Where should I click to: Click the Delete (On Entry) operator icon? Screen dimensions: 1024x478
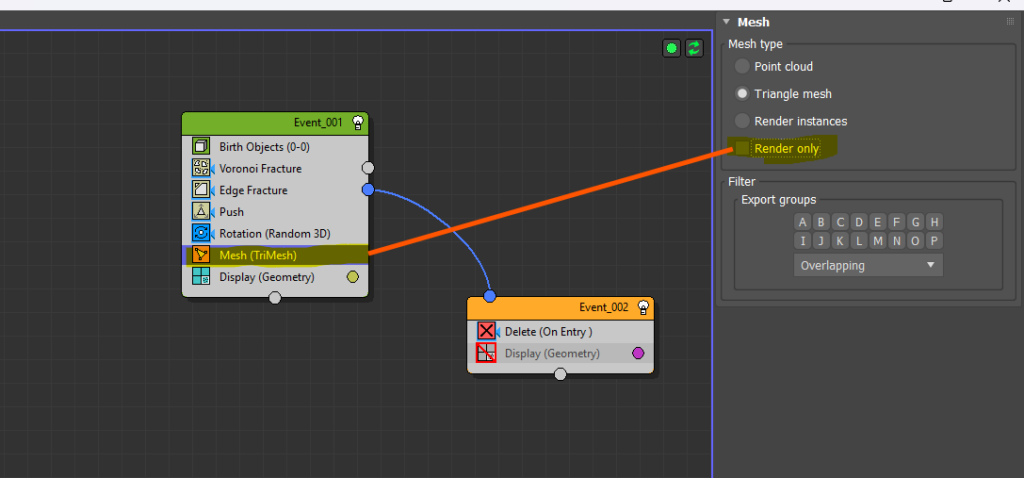pos(486,331)
